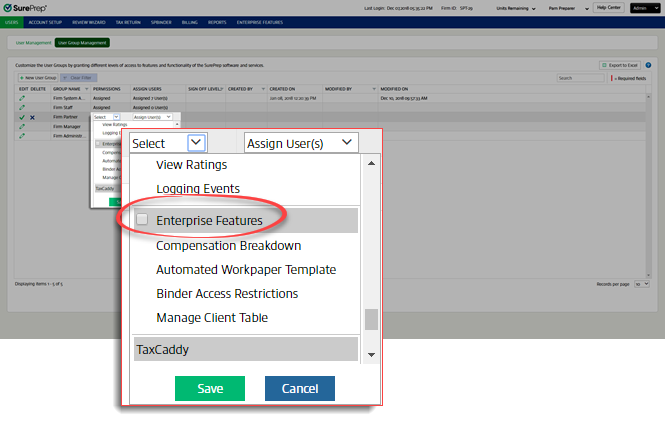Click the edit pencil for Firm Staff
The image size is (665, 421).
21,108
